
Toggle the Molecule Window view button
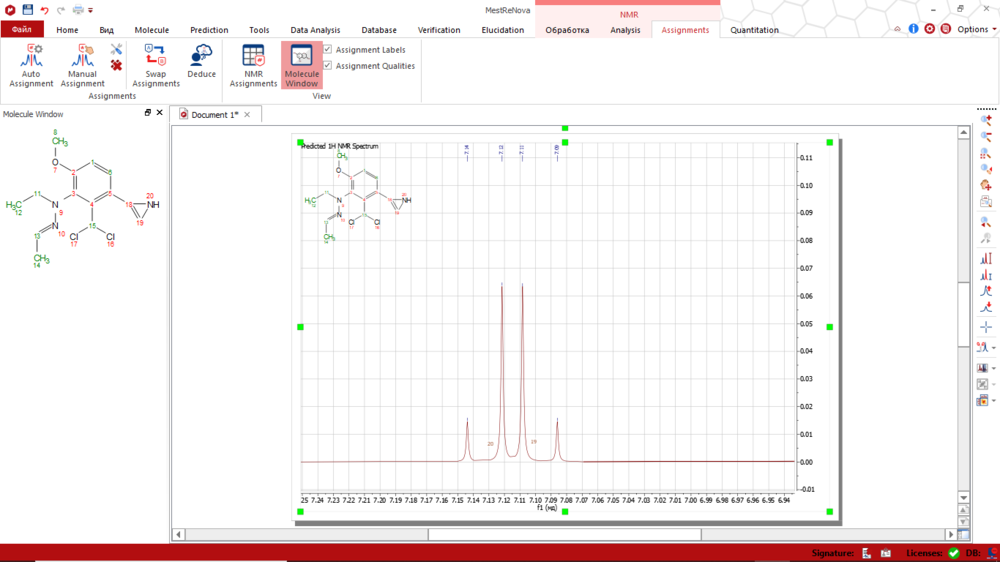point(302,66)
